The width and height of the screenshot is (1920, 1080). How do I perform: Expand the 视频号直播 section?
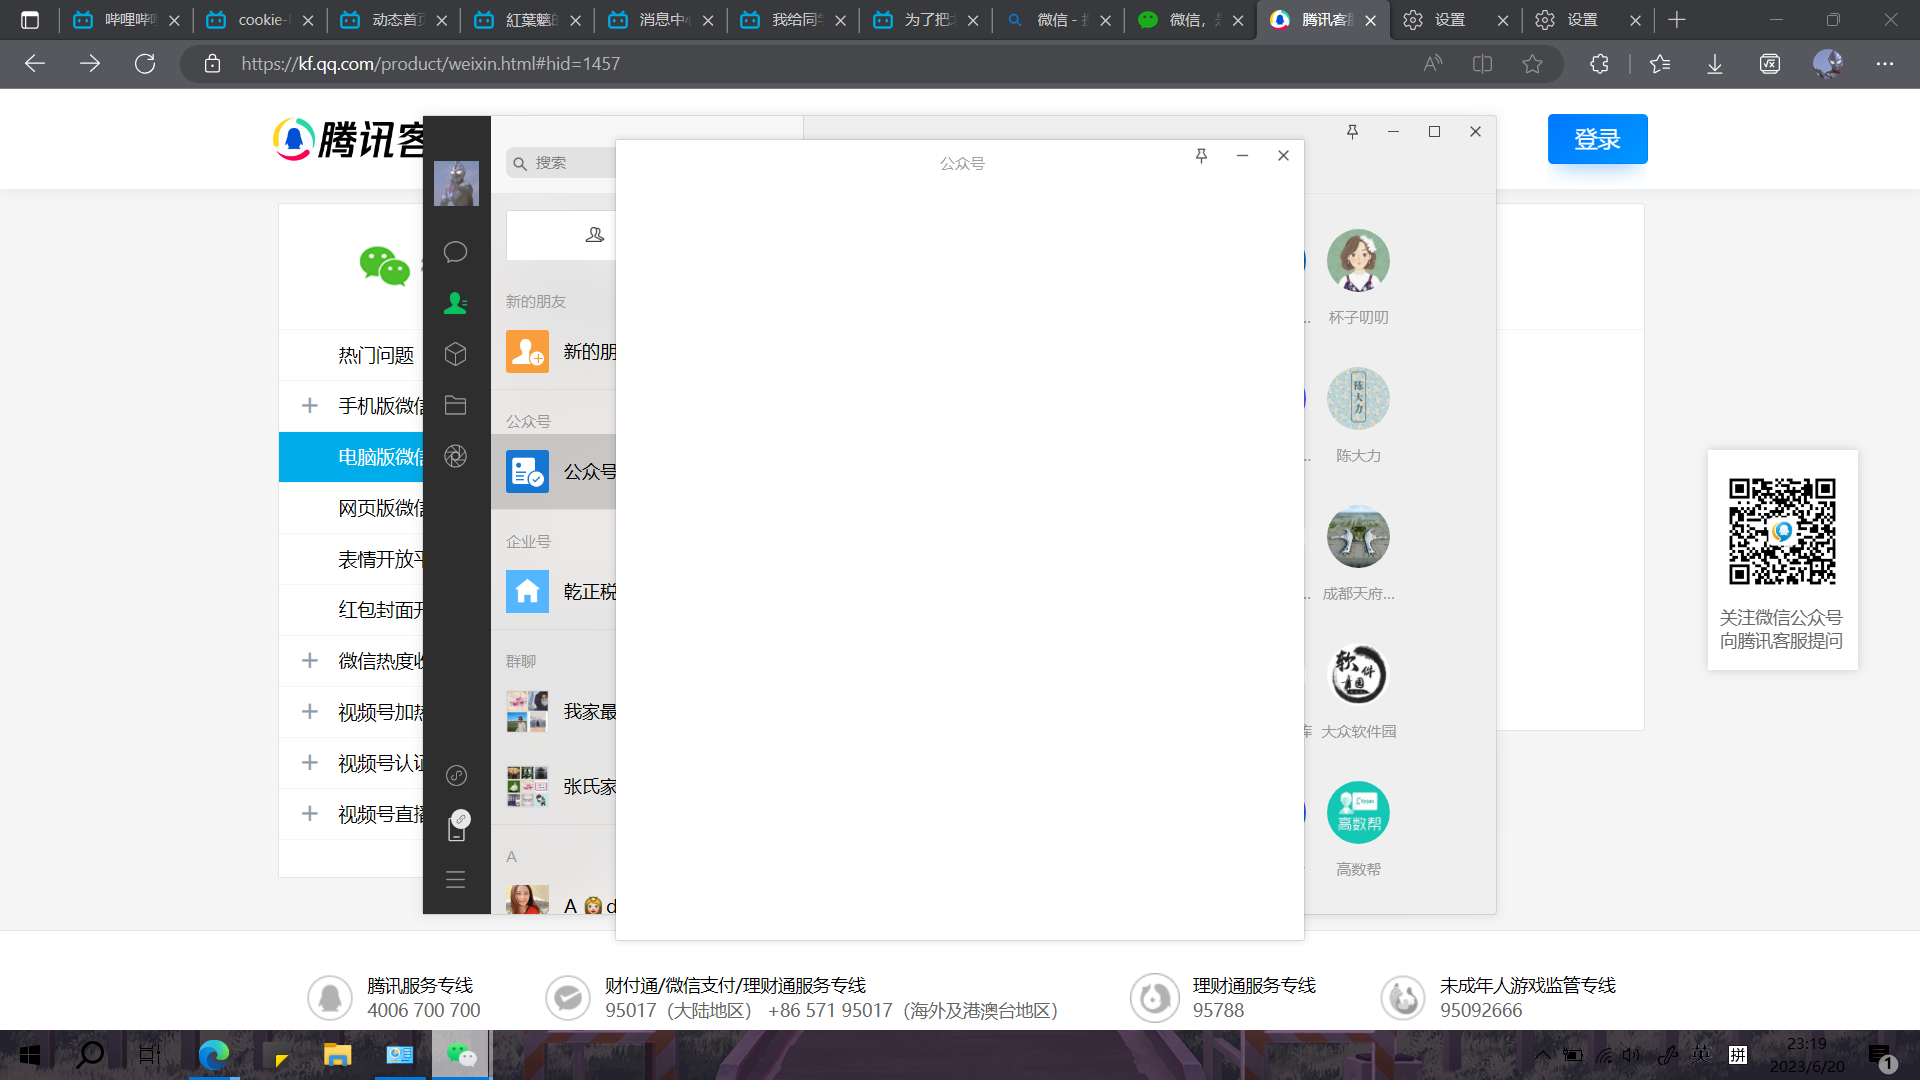(310, 814)
